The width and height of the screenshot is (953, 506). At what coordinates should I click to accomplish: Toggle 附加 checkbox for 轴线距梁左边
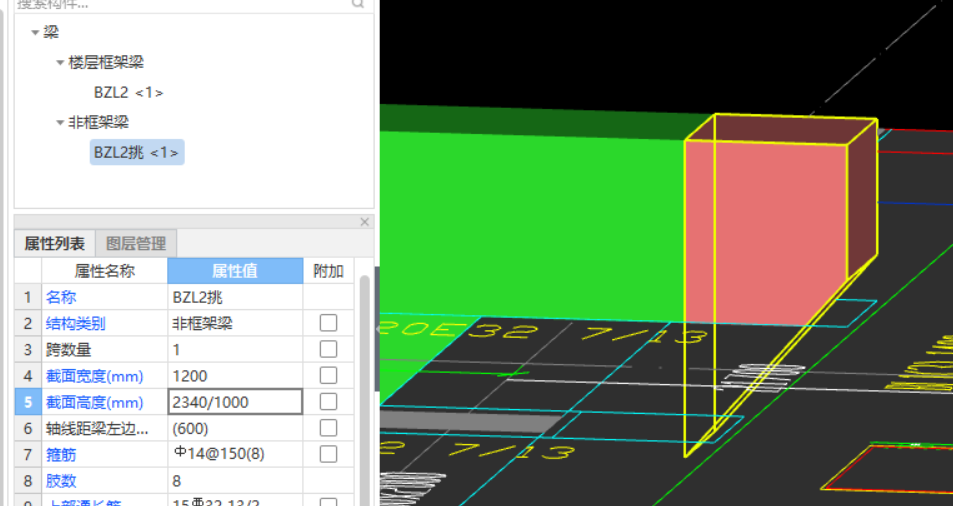[328, 428]
